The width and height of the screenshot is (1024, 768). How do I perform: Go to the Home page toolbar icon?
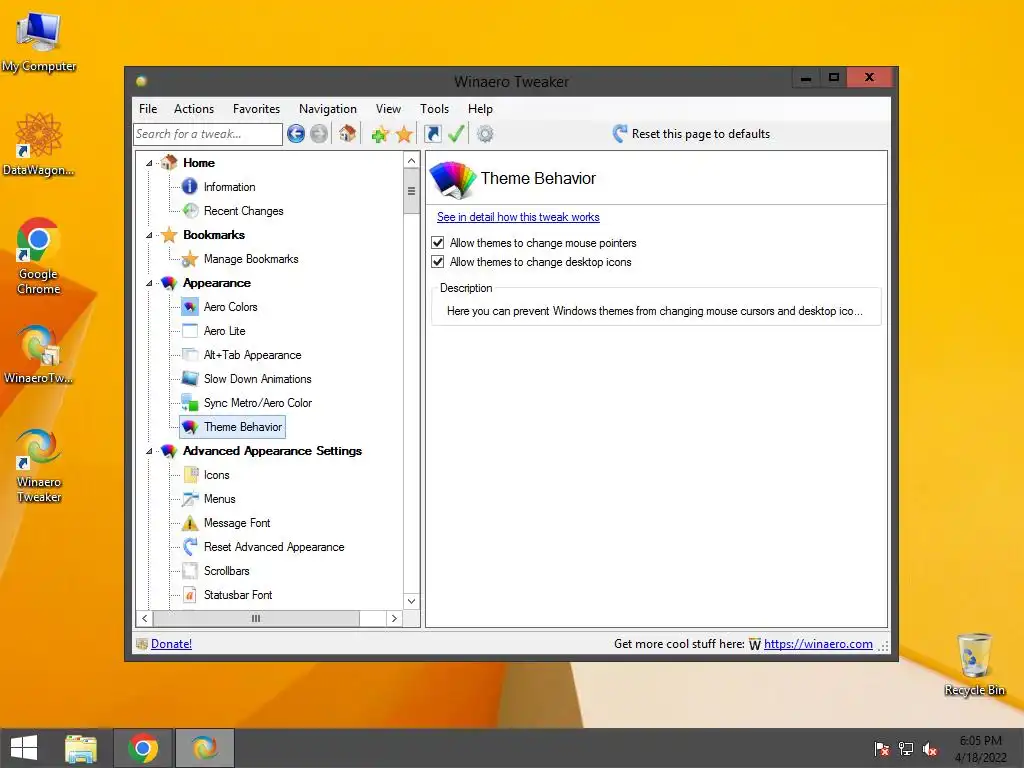point(347,134)
